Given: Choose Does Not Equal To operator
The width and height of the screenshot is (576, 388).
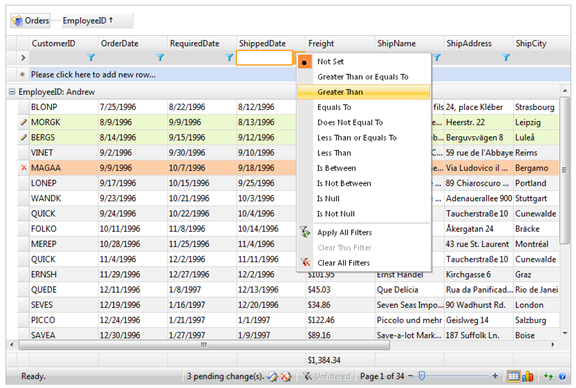Looking at the screenshot, I should (363, 122).
